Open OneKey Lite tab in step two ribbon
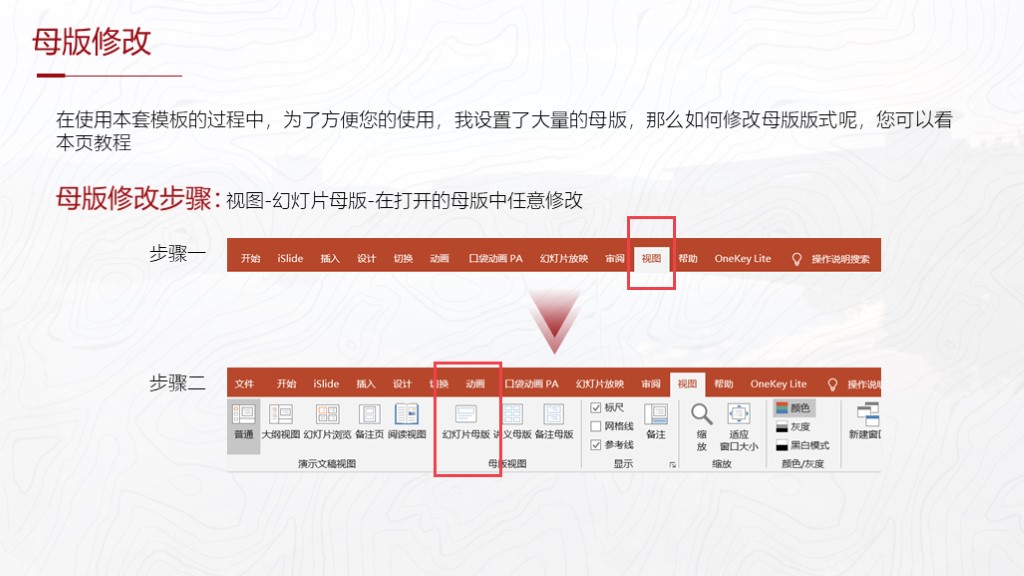Viewport: 1024px width, 576px height. 778,384
